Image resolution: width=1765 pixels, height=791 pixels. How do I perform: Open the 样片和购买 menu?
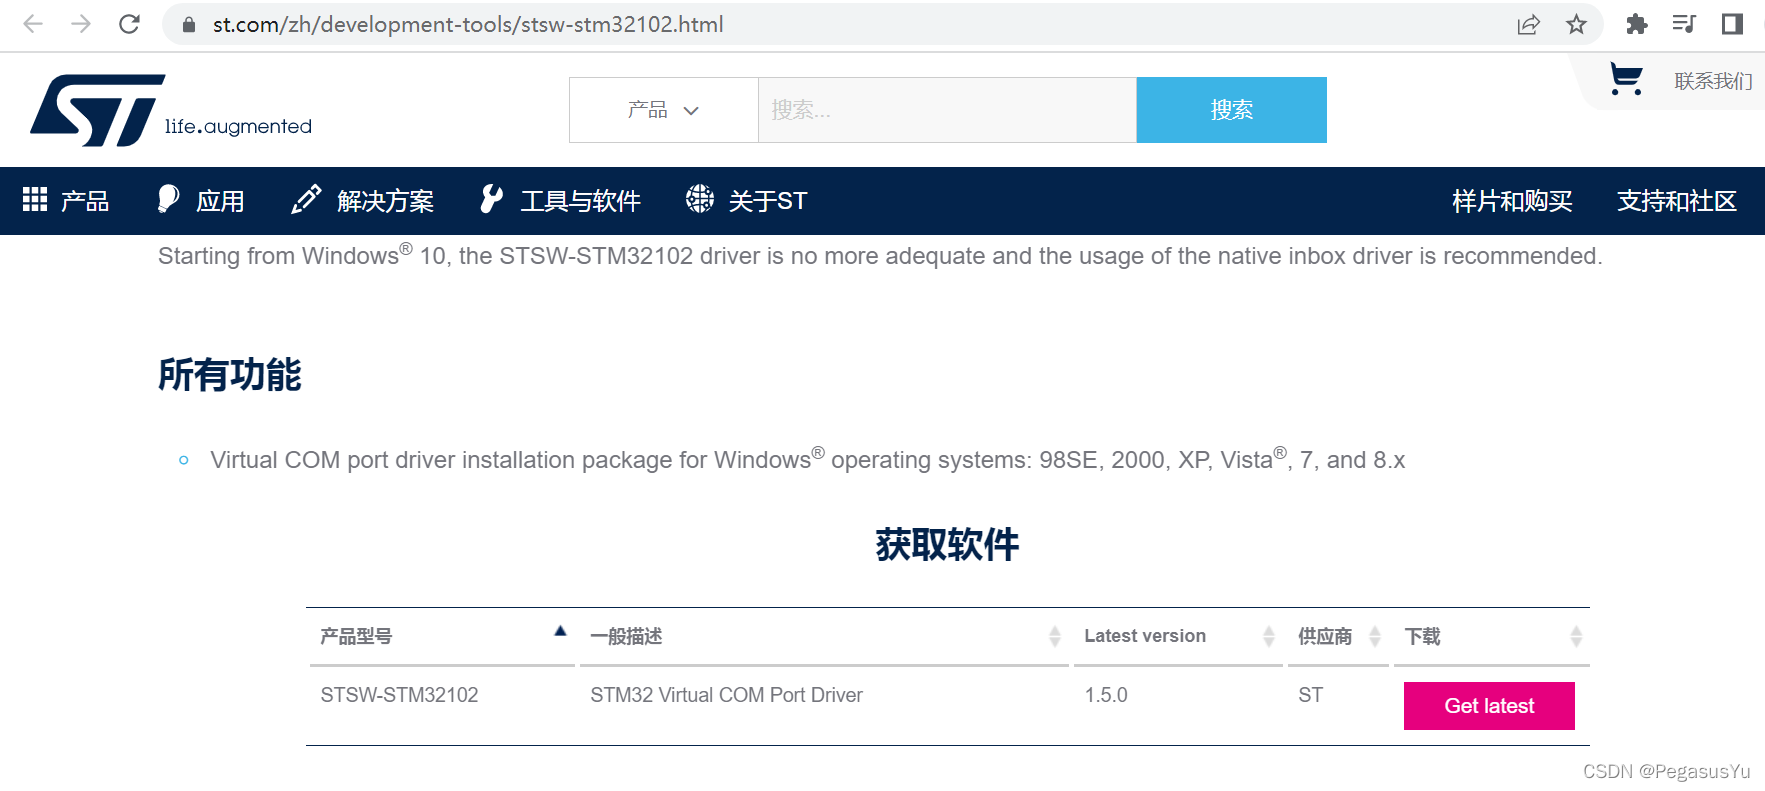(x=1512, y=201)
